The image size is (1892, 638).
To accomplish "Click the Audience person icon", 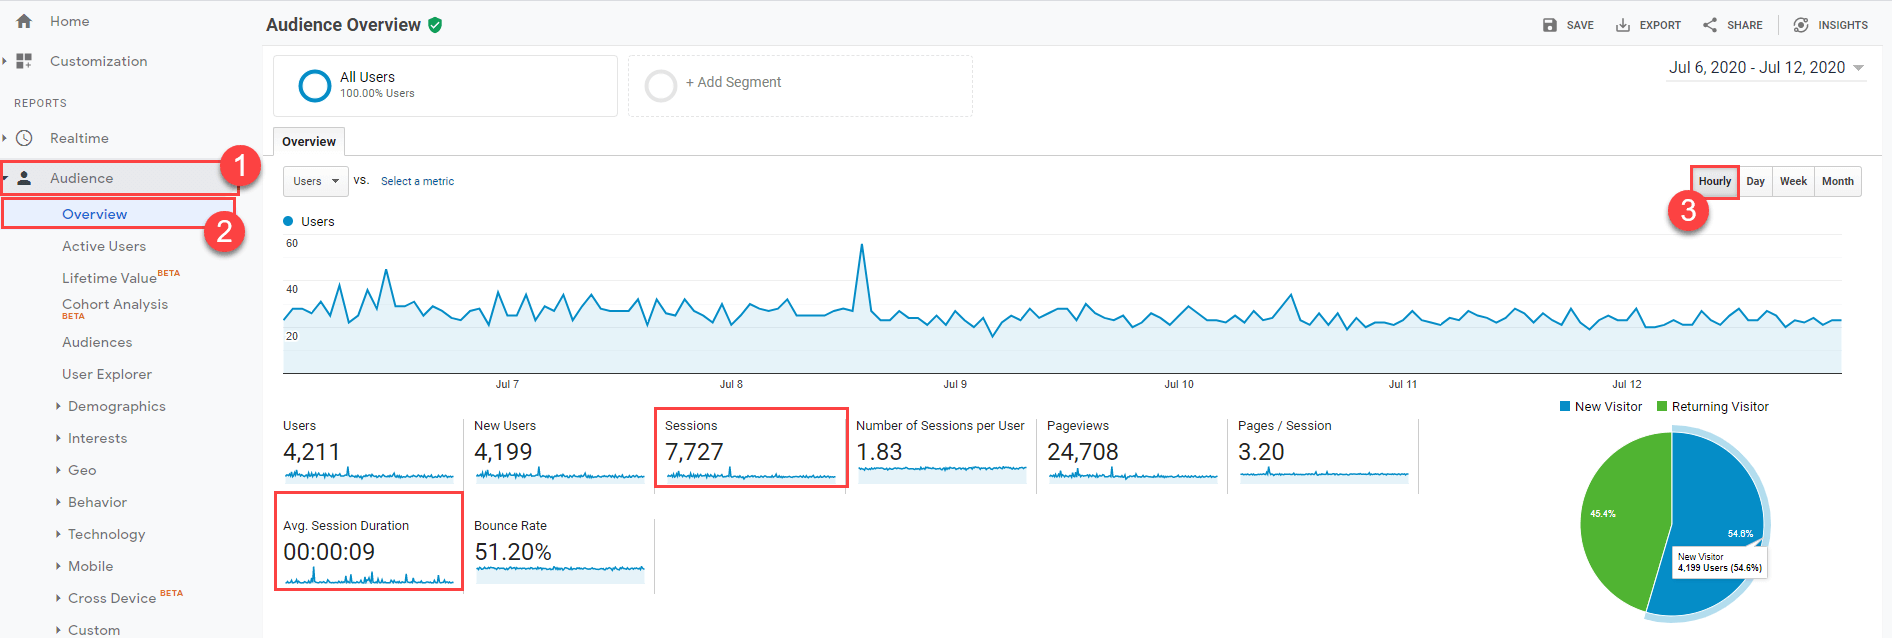I will point(25,178).
